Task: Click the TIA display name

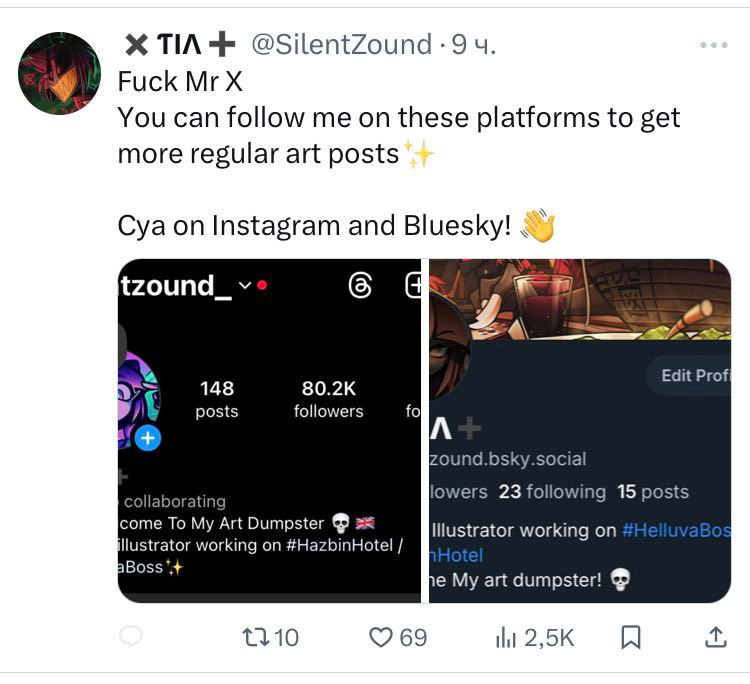Action: click(180, 45)
